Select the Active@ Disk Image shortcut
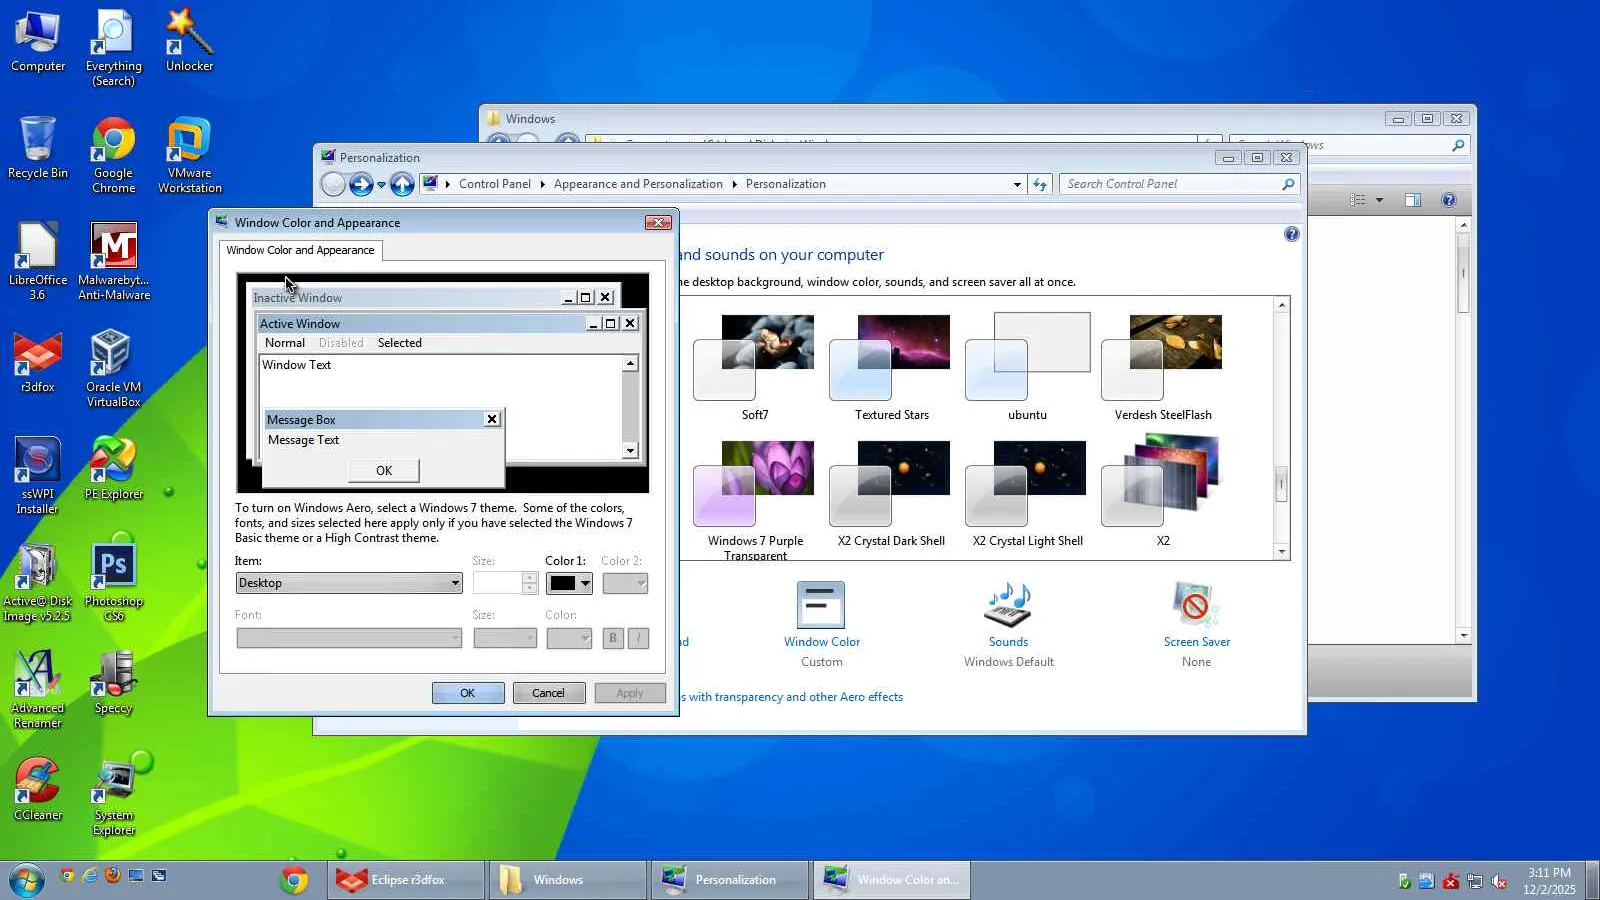1600x900 pixels. [38, 582]
